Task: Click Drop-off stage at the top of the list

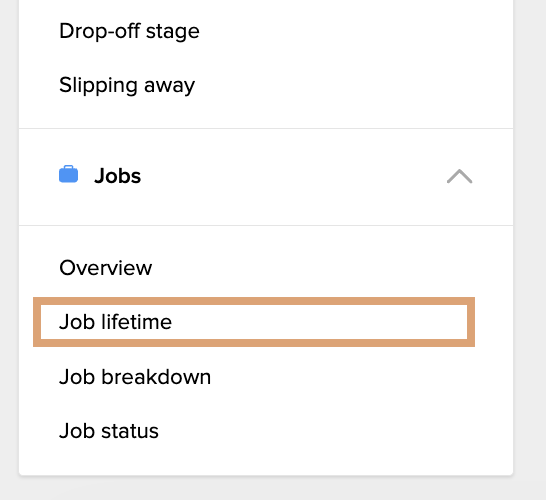Action: 129,31
